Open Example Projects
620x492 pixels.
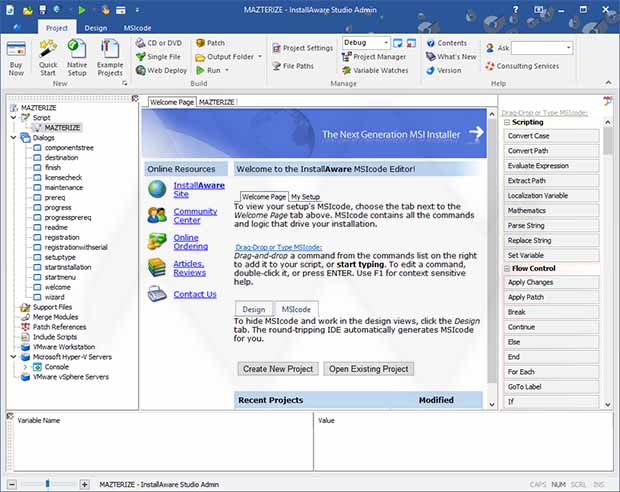[110, 58]
